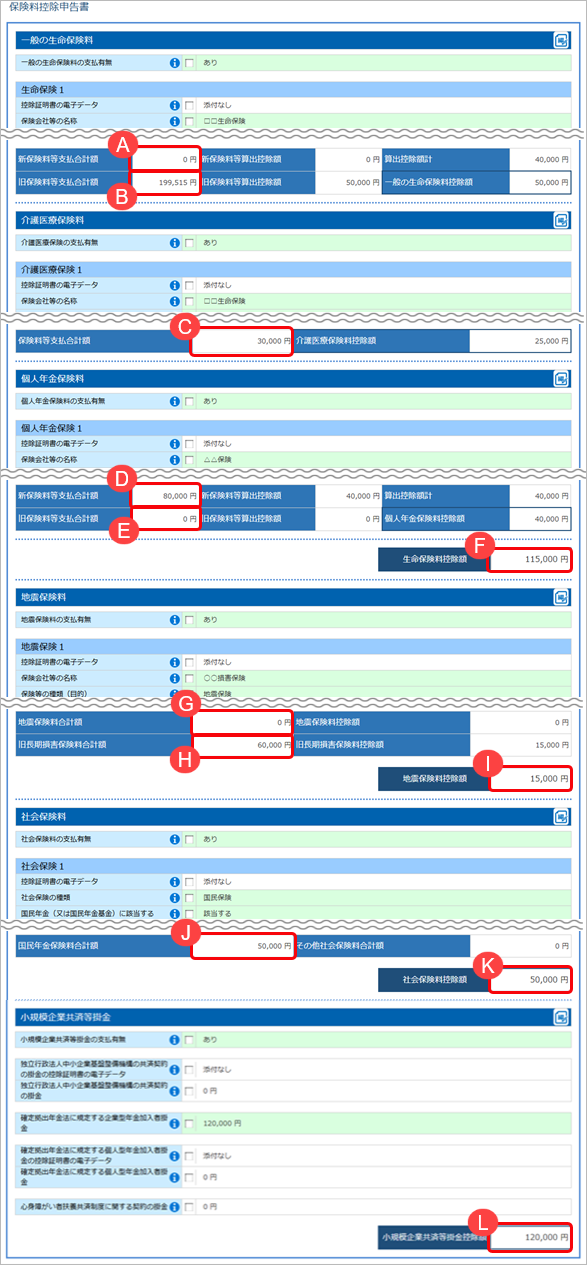
Task: Open the edit icon in 個人年金保険料 header
Action: click(561, 379)
